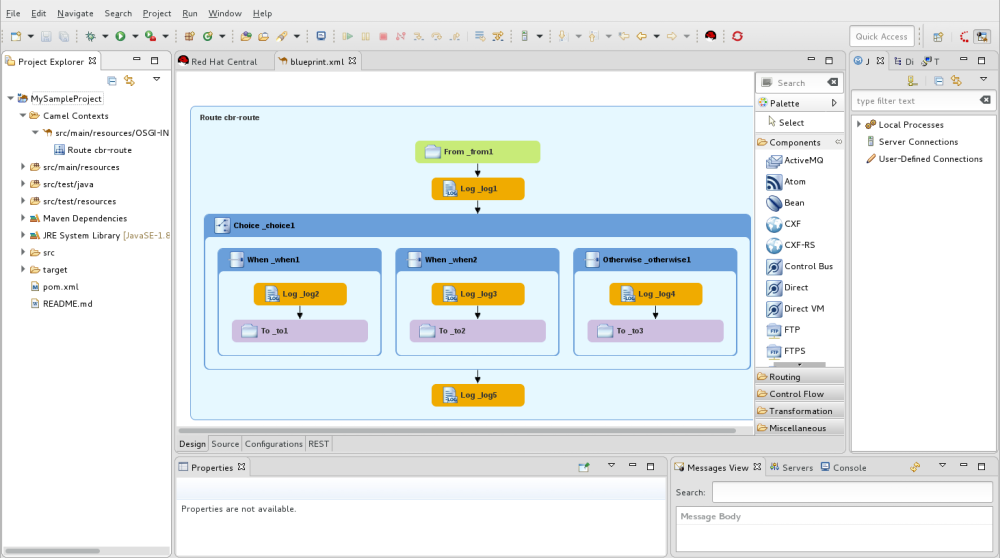The width and height of the screenshot is (1000, 558).
Task: Click the Messages View search input field
Action: (x=852, y=493)
